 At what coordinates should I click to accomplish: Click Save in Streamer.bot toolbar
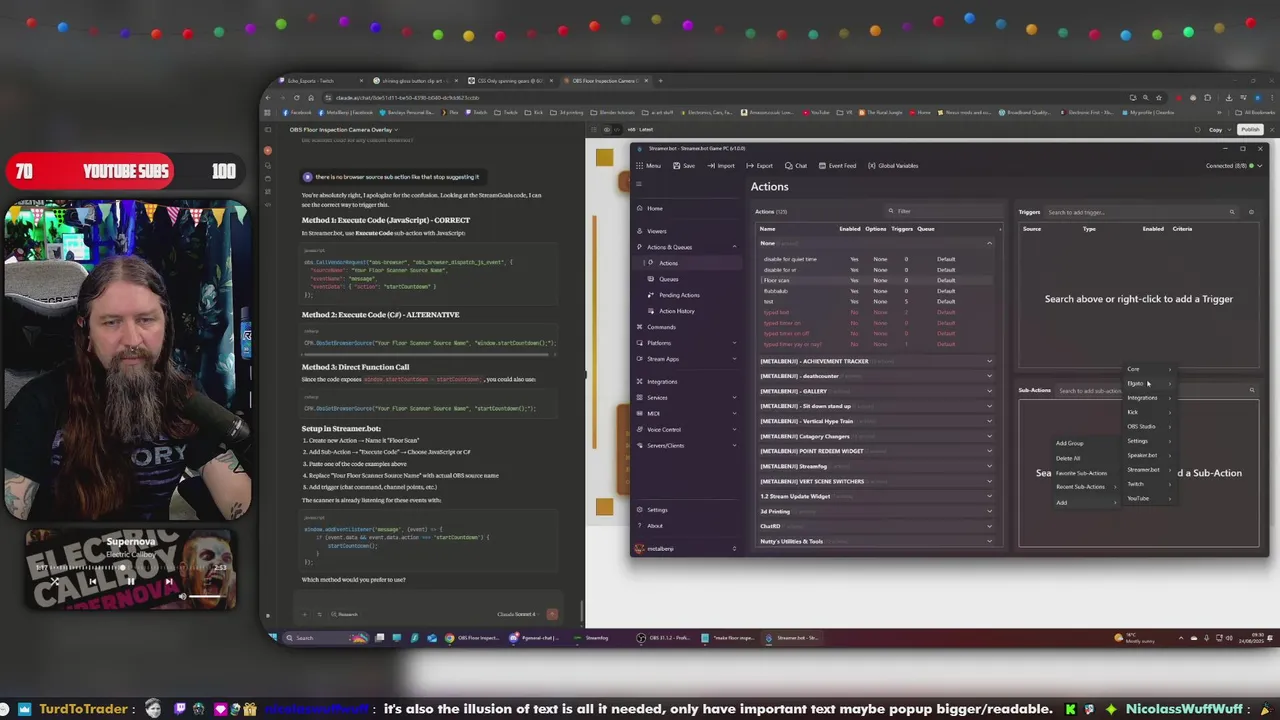pos(684,166)
